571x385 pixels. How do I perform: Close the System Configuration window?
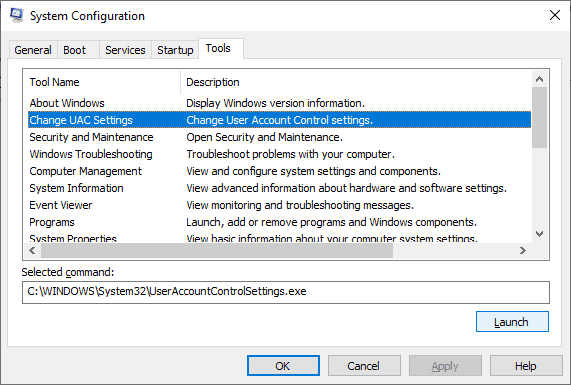pyautogui.click(x=555, y=15)
